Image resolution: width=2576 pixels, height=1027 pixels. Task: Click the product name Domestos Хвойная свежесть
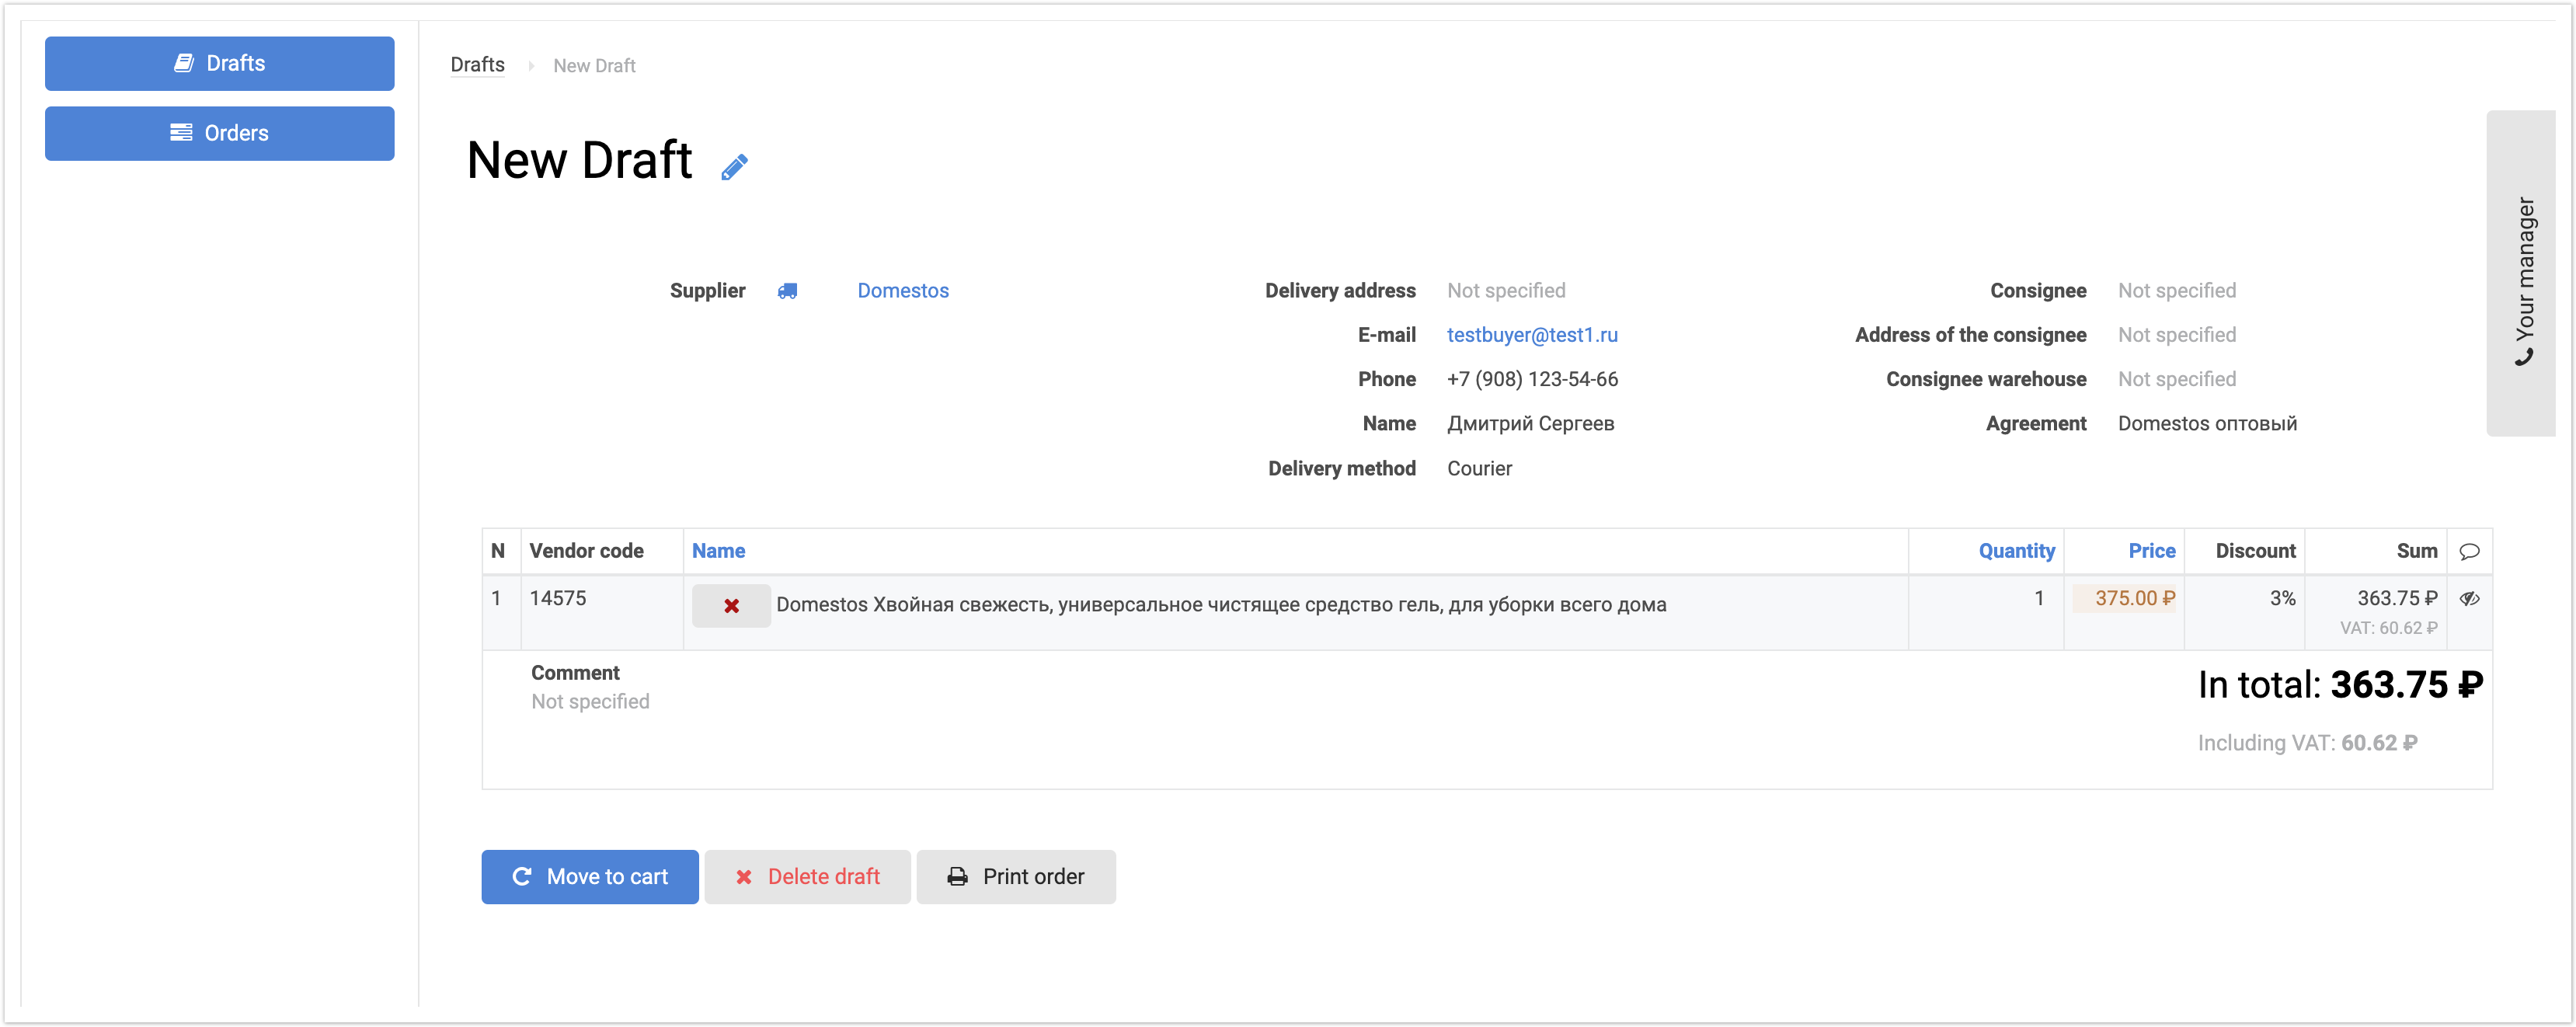1220,605
